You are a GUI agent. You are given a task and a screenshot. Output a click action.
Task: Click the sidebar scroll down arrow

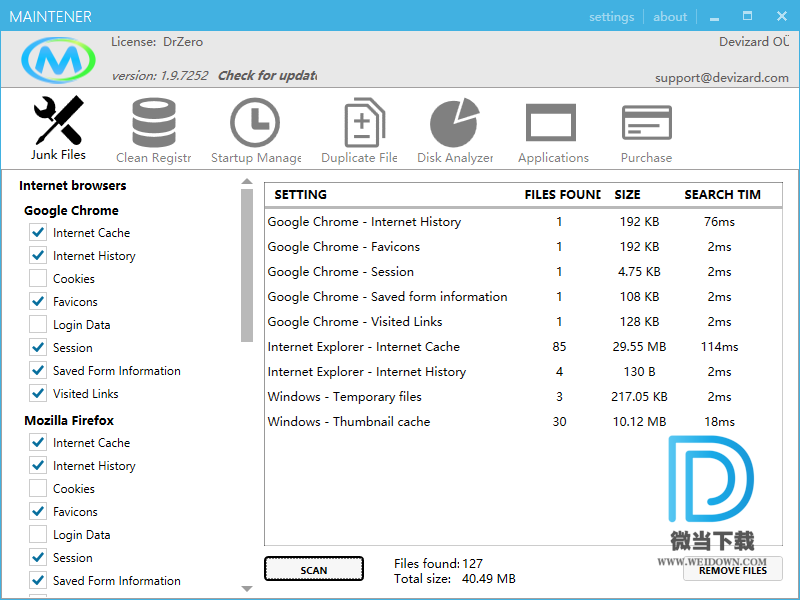pyautogui.click(x=247, y=589)
